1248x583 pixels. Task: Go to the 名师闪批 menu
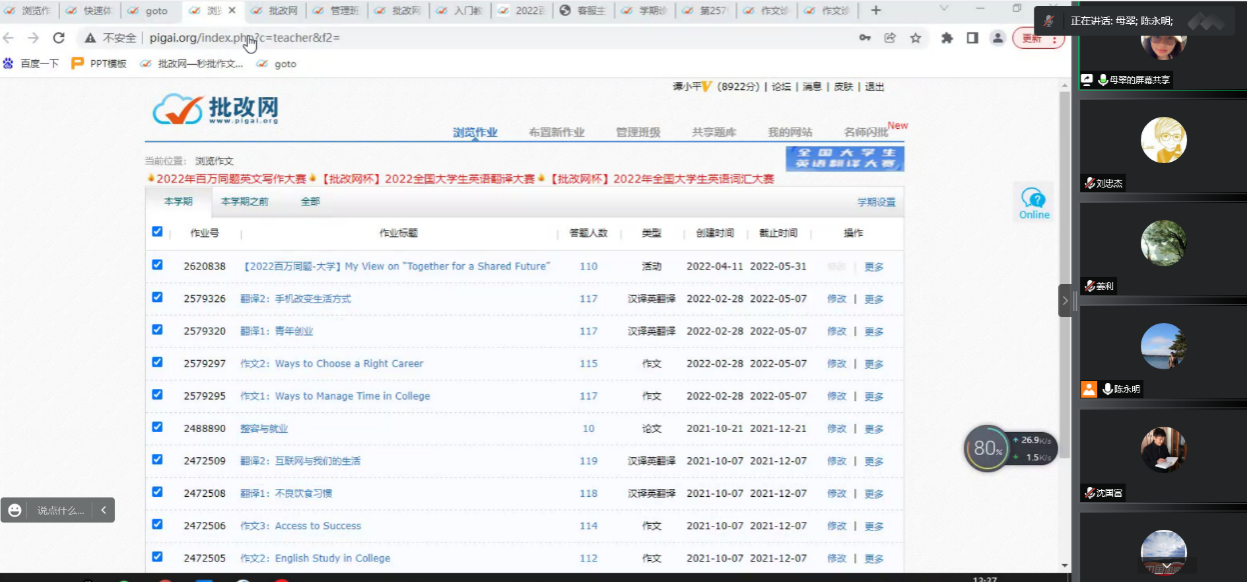[866, 132]
